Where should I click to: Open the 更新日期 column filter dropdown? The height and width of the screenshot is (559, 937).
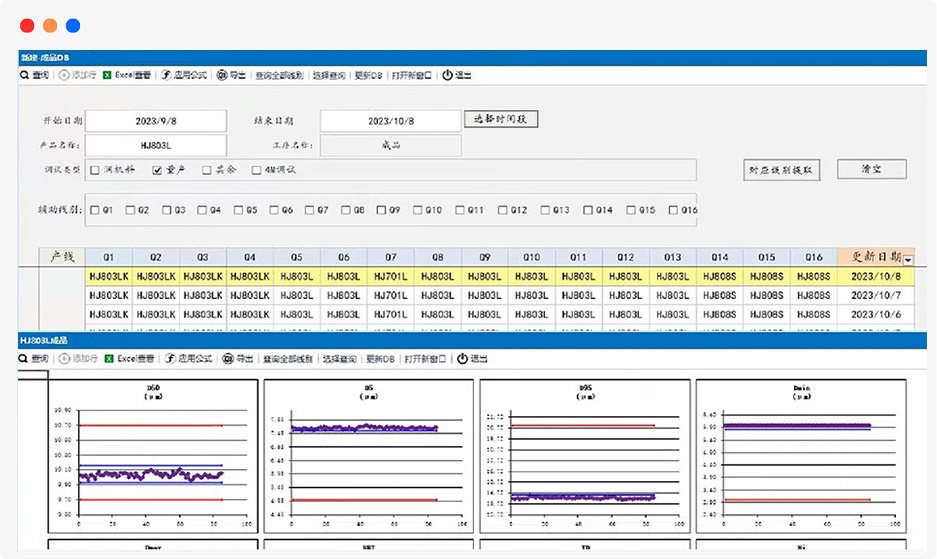pyautogui.click(x=908, y=259)
